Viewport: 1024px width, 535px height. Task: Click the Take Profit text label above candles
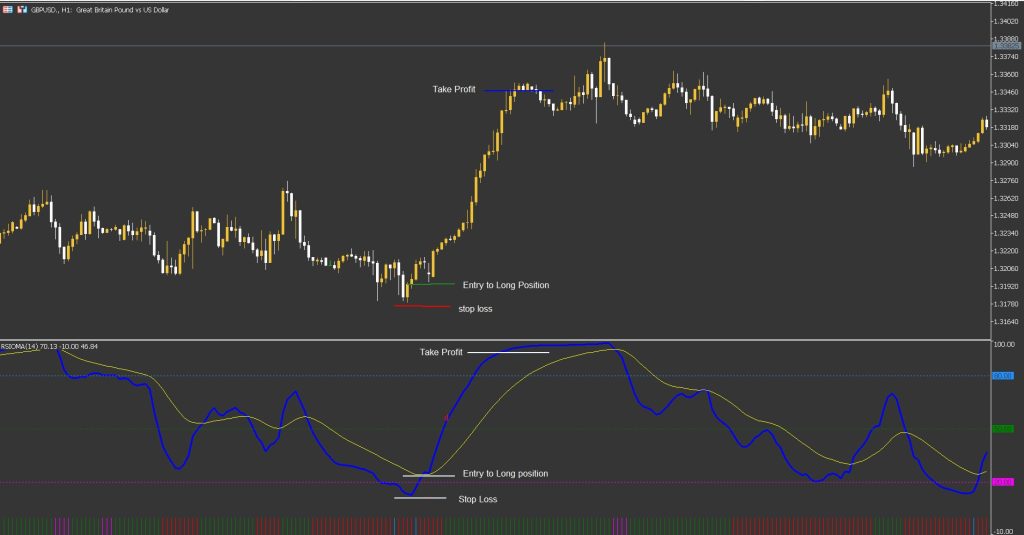(454, 89)
